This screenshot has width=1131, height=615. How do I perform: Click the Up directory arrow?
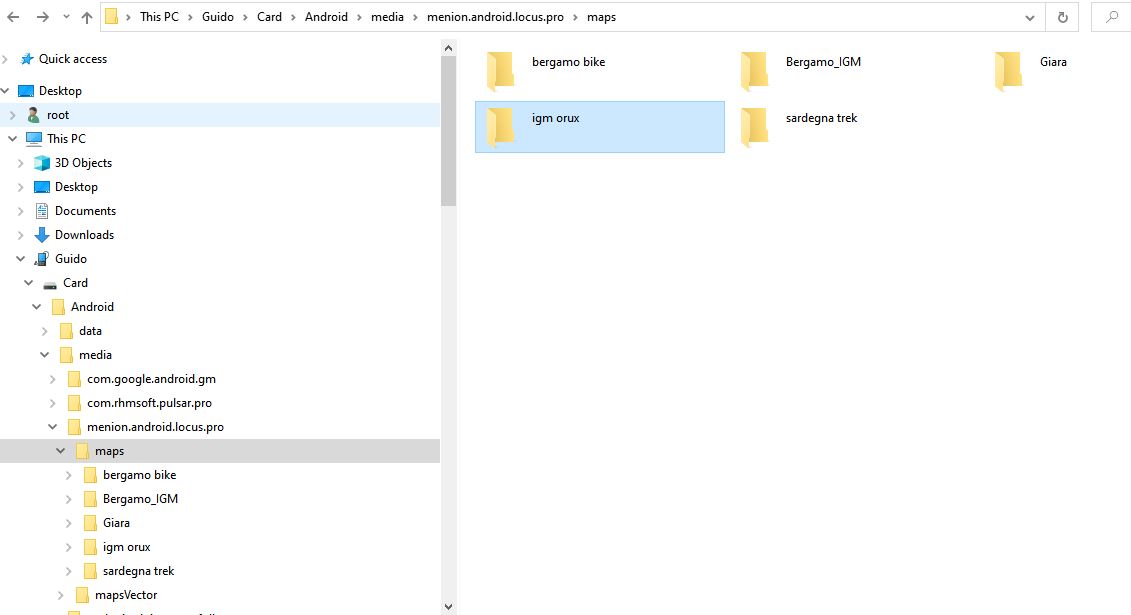coord(87,17)
